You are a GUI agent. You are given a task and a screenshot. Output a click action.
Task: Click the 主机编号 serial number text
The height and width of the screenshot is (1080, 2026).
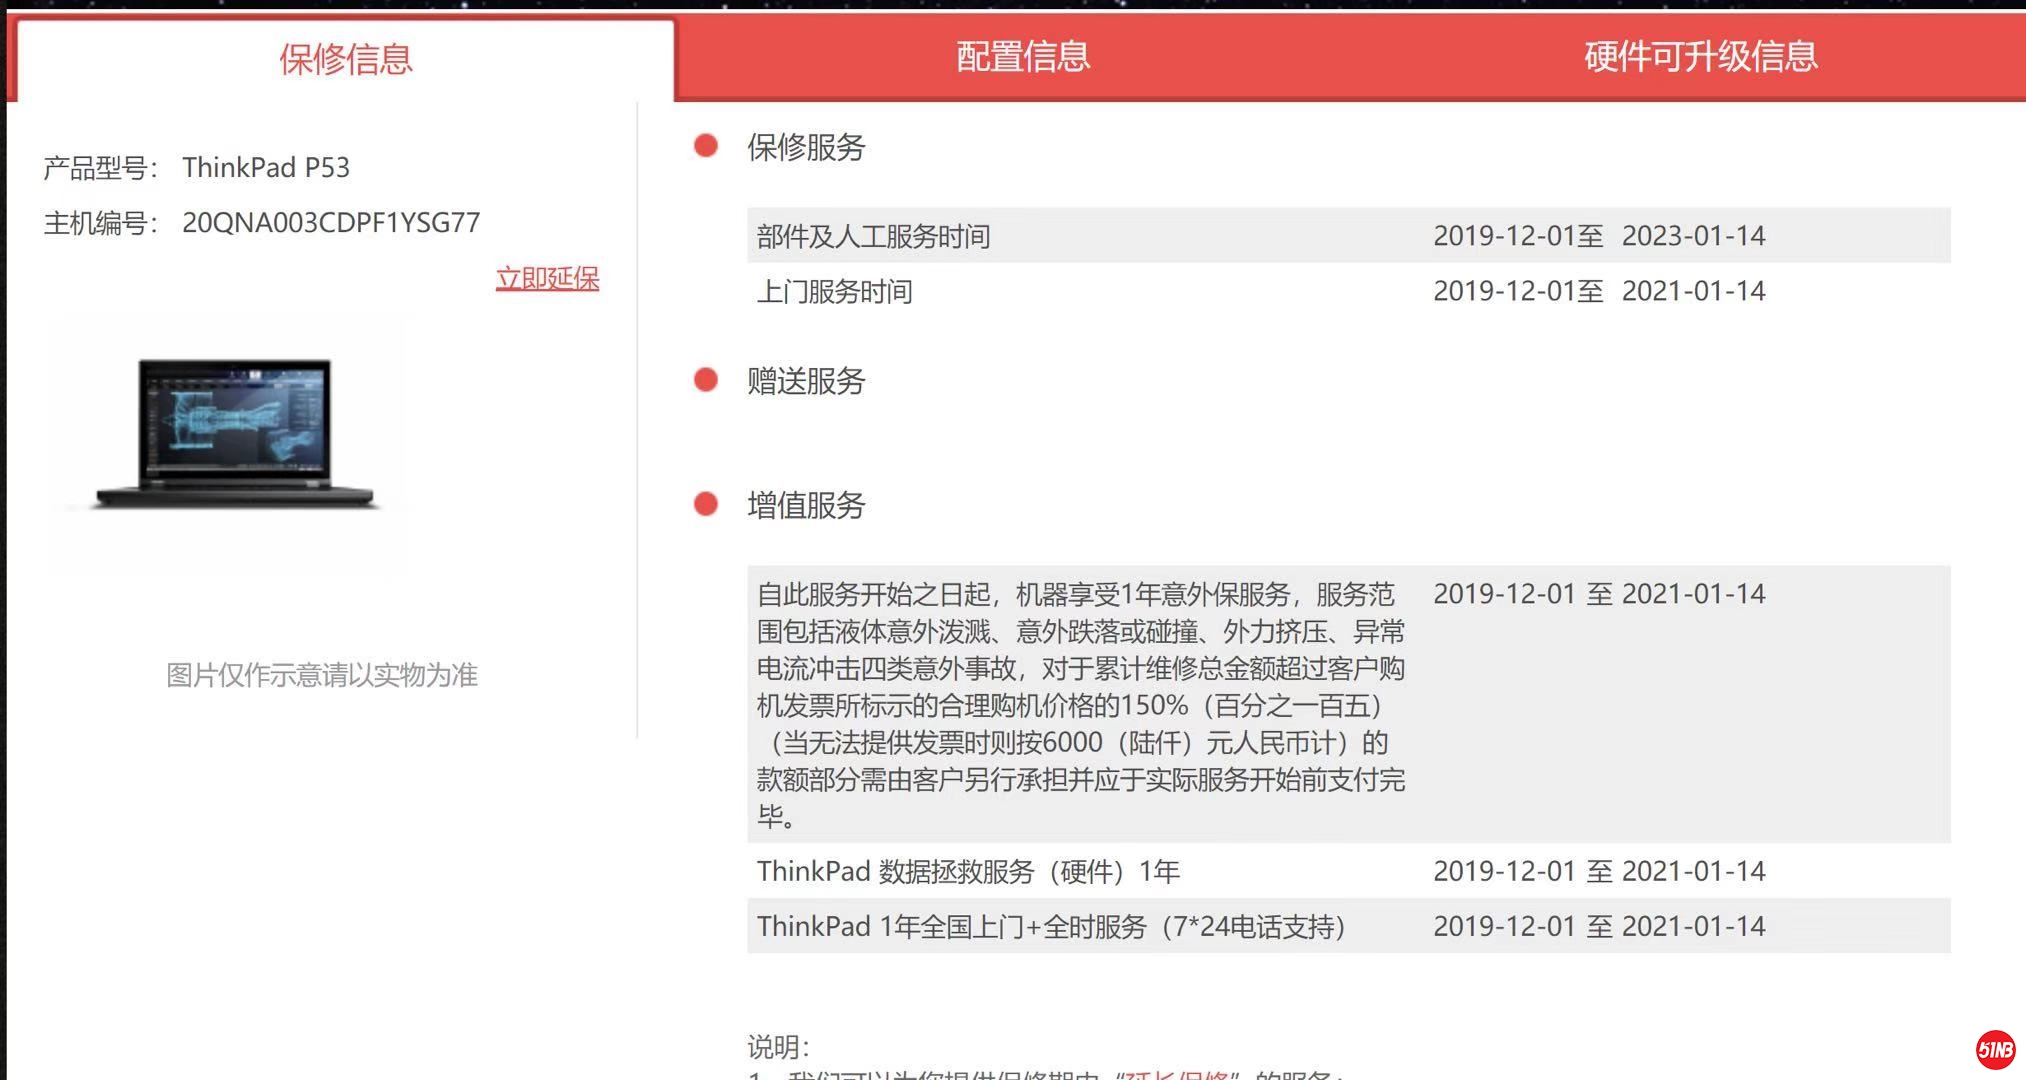pyautogui.click(x=331, y=222)
